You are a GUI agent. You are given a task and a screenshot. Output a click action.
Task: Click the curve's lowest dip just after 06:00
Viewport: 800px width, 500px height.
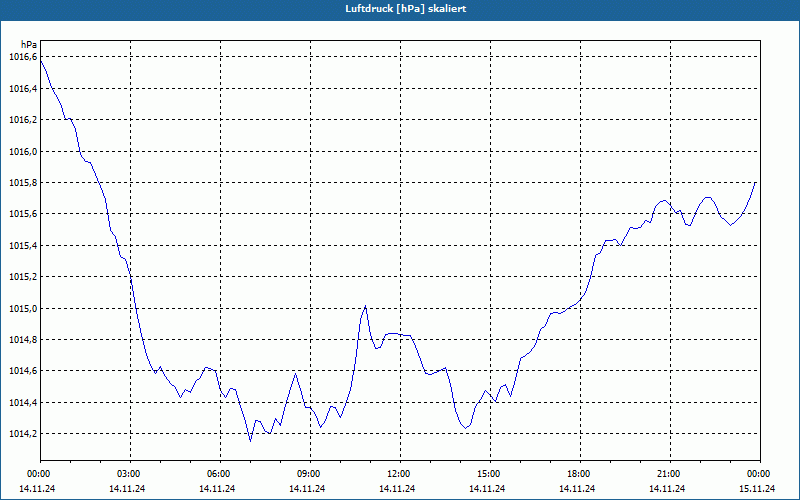click(251, 441)
